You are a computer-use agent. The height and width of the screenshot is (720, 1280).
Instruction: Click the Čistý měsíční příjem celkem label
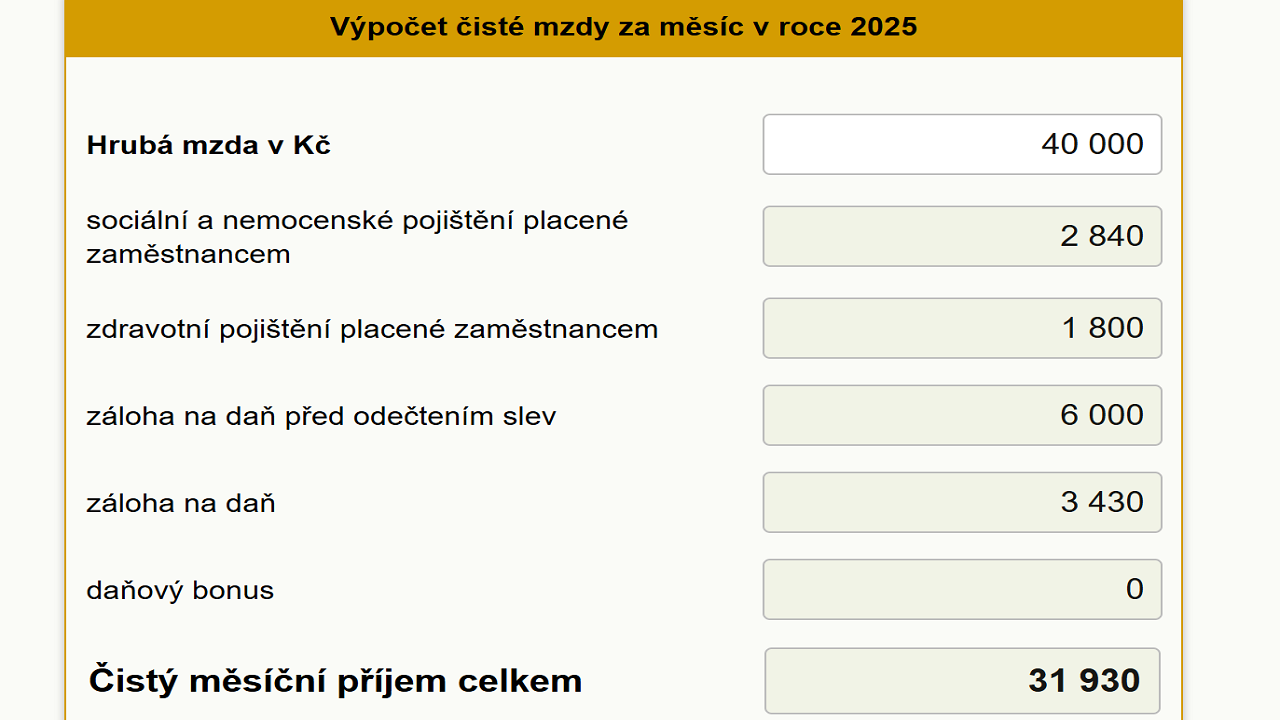(x=336, y=679)
